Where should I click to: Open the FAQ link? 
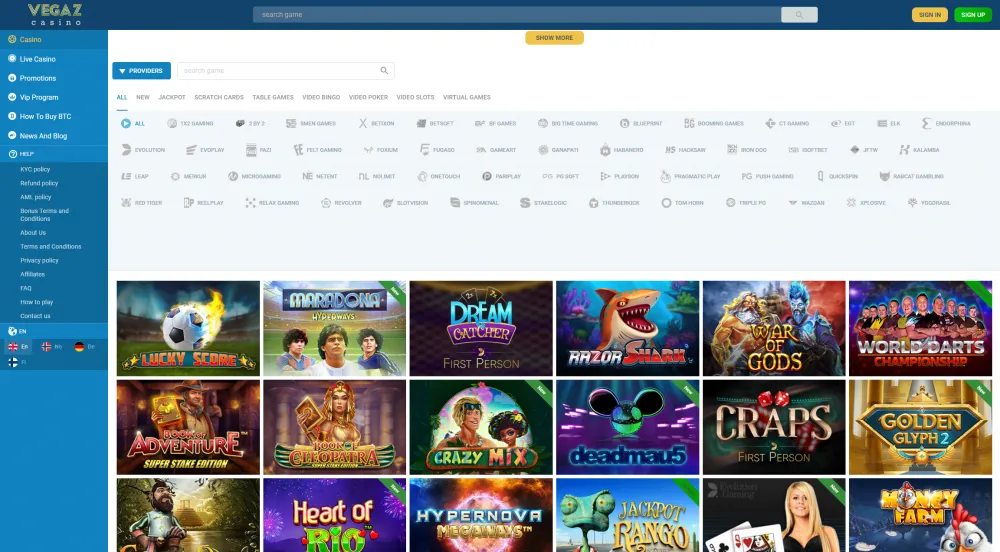click(26, 288)
